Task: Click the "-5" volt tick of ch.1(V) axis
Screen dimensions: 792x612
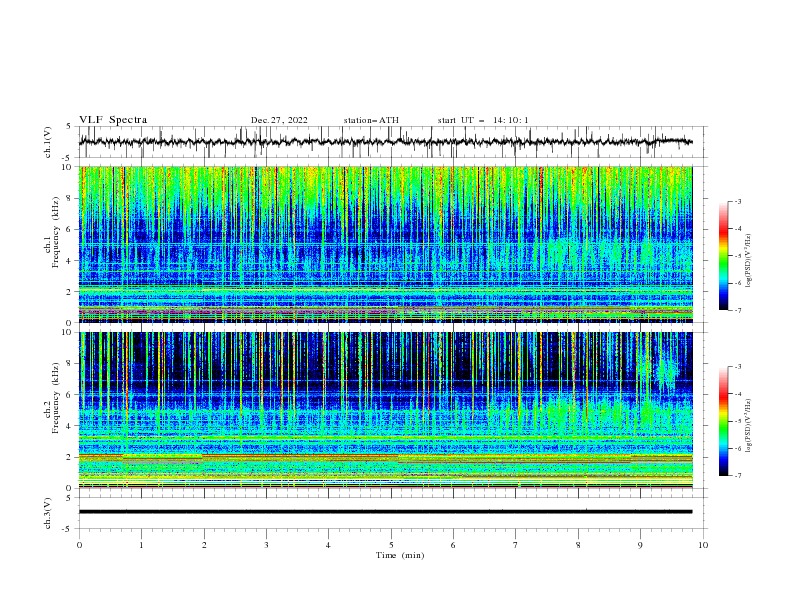Action: pos(68,158)
